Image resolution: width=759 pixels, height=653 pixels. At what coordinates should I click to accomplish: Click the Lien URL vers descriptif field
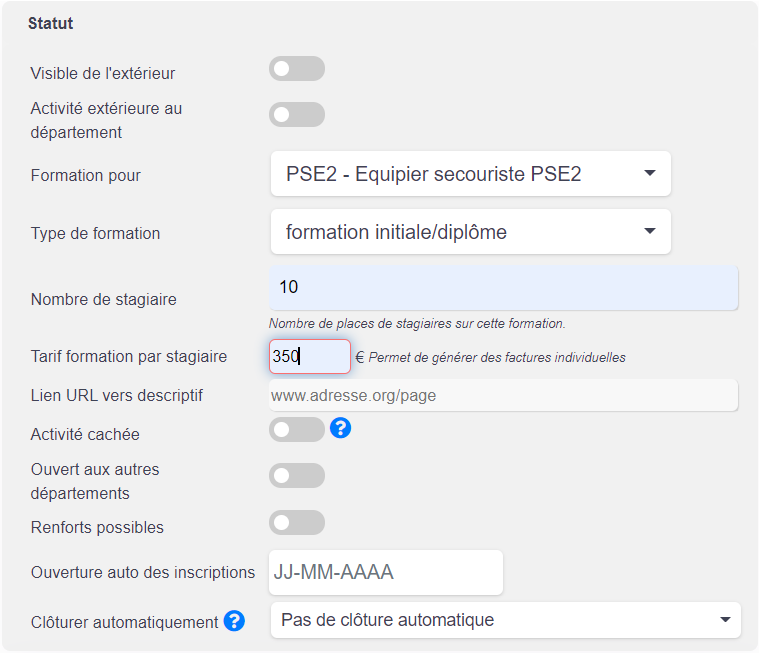coord(503,395)
